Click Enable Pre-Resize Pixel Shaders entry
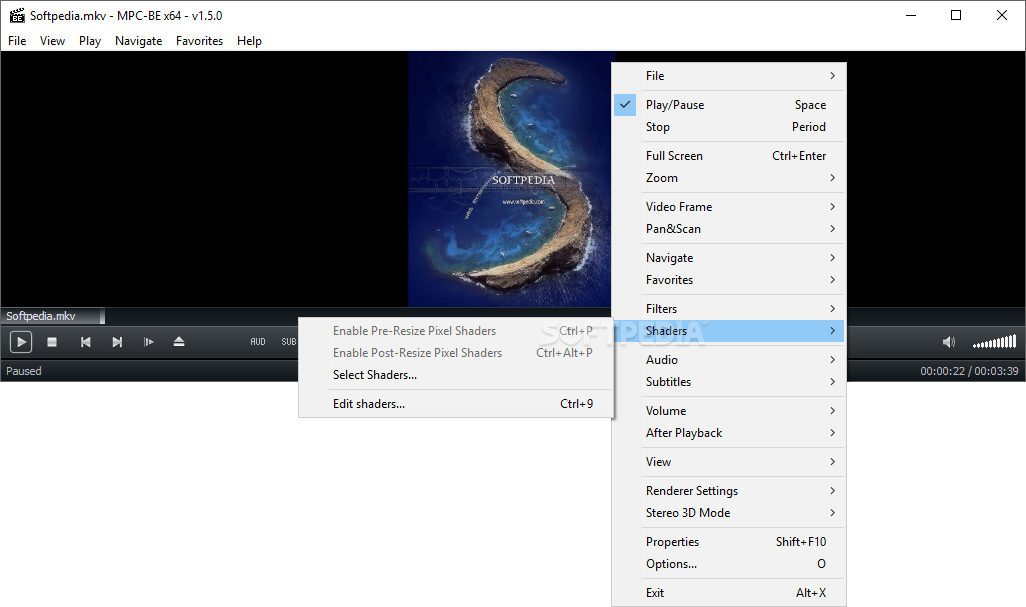 (455, 331)
